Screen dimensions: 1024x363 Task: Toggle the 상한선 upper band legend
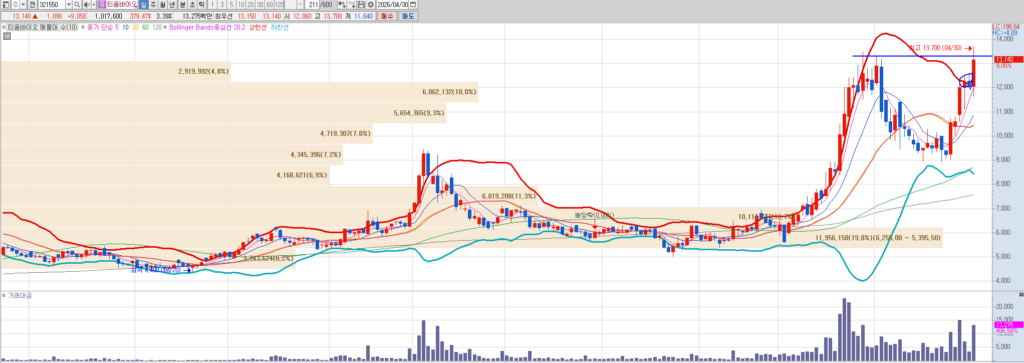(x=257, y=27)
